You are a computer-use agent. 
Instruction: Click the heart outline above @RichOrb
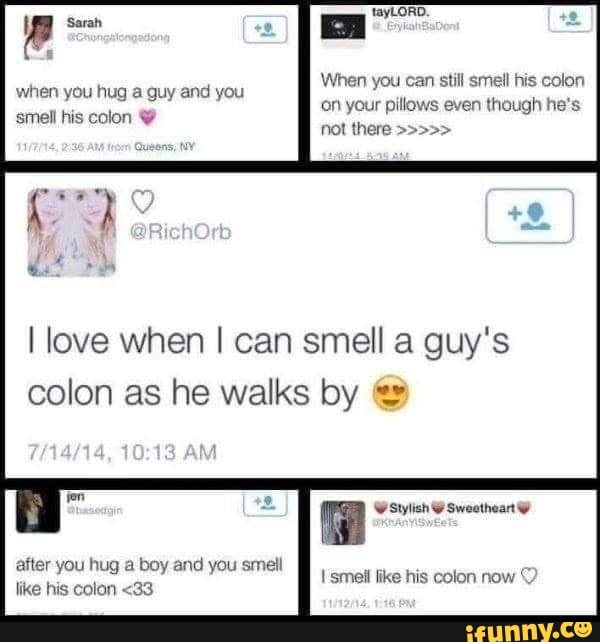pyautogui.click(x=143, y=201)
